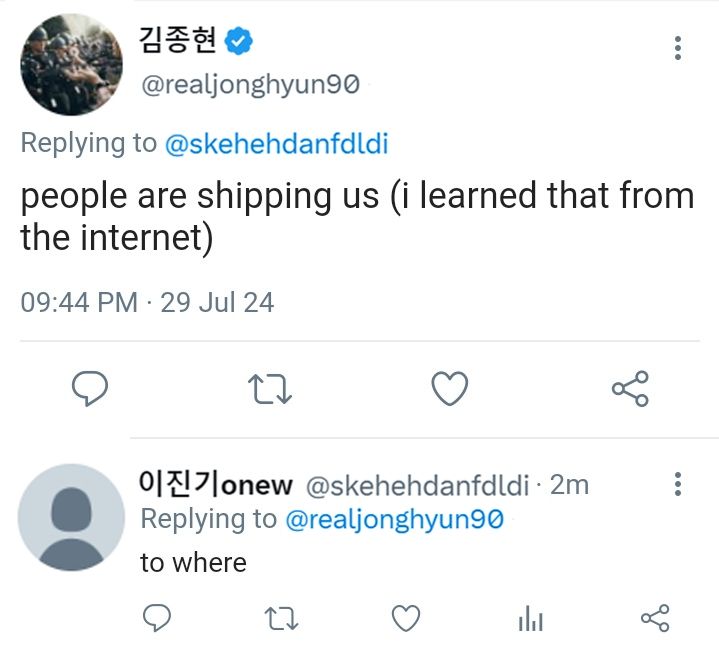Open reply on the main tweet
Viewport: 719px width, 647px height.
pos(90,388)
